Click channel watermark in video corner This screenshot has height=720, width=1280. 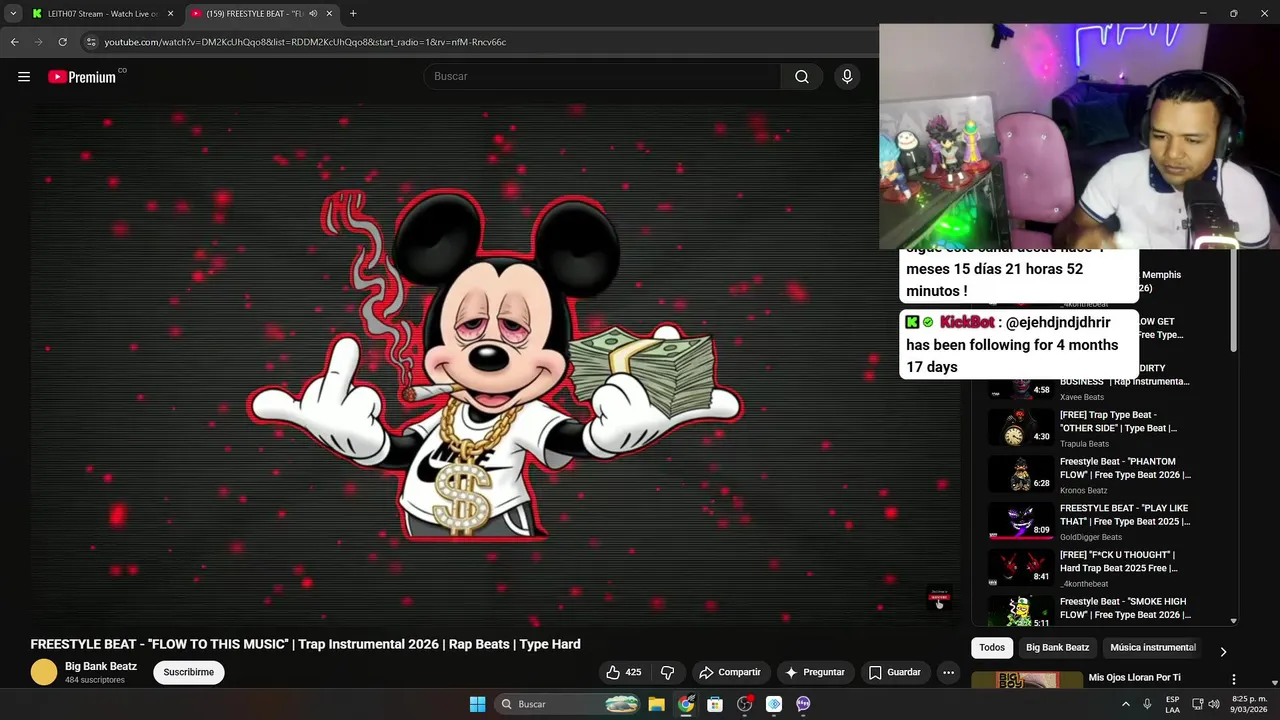click(939, 597)
